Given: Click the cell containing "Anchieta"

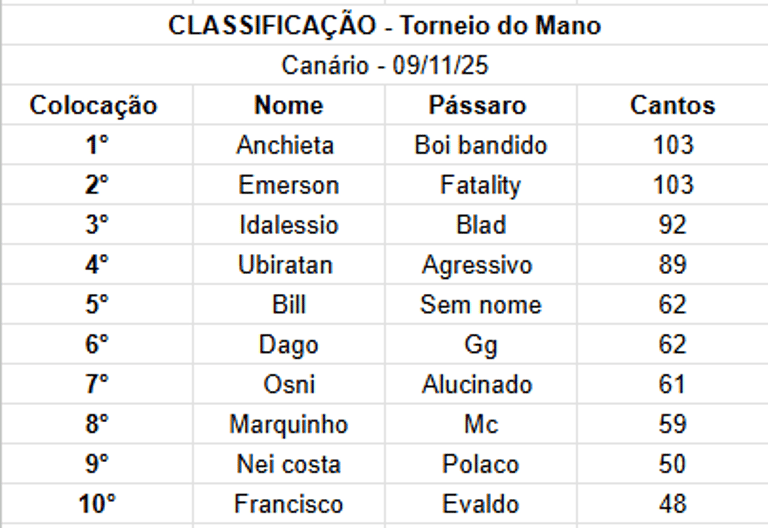Looking at the screenshot, I should click(286, 145).
